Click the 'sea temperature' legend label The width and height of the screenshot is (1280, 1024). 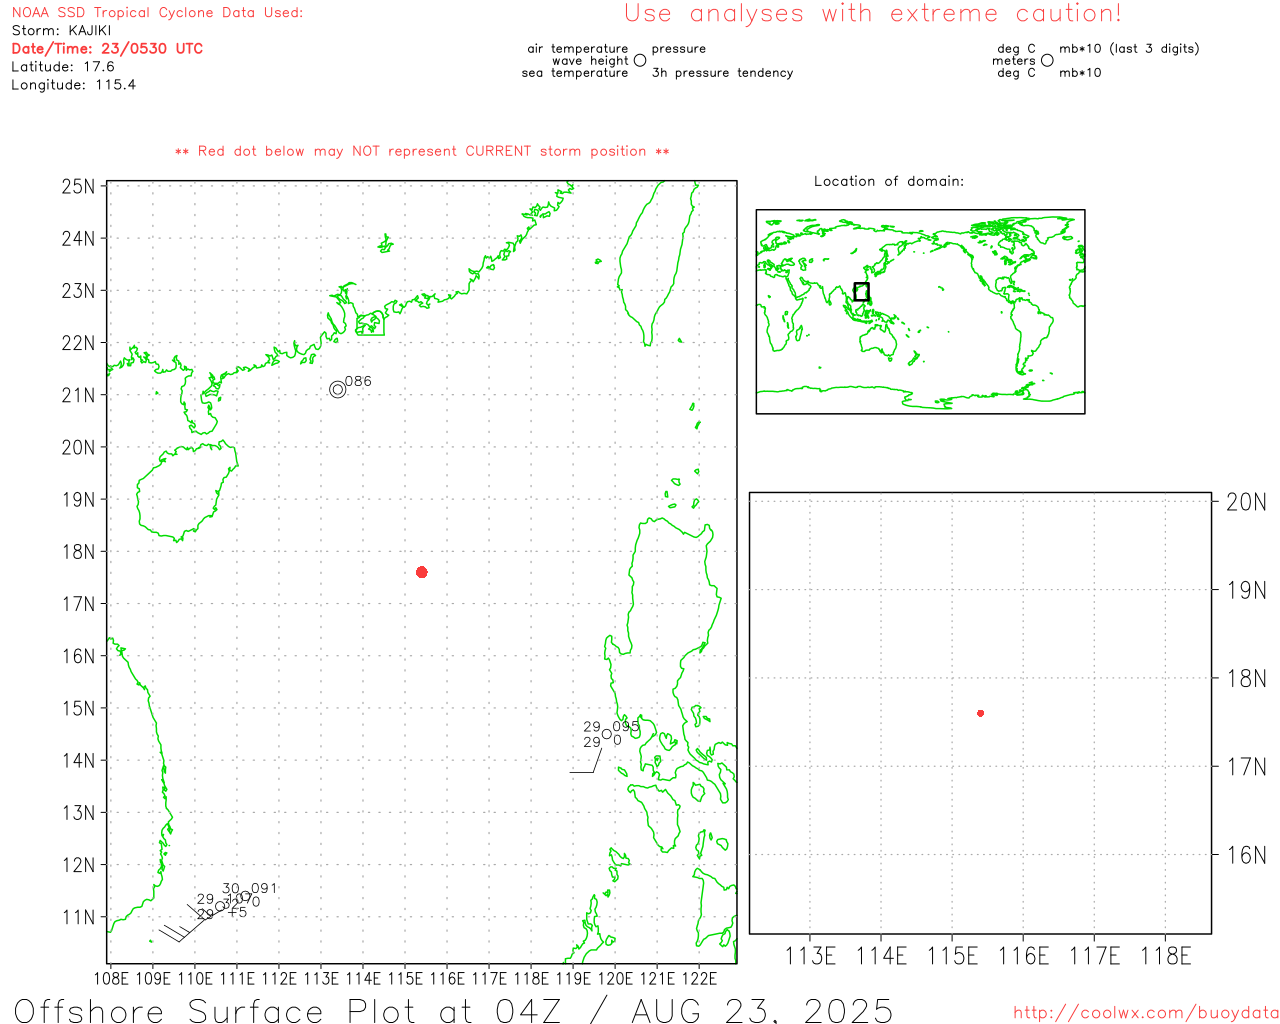click(x=575, y=73)
